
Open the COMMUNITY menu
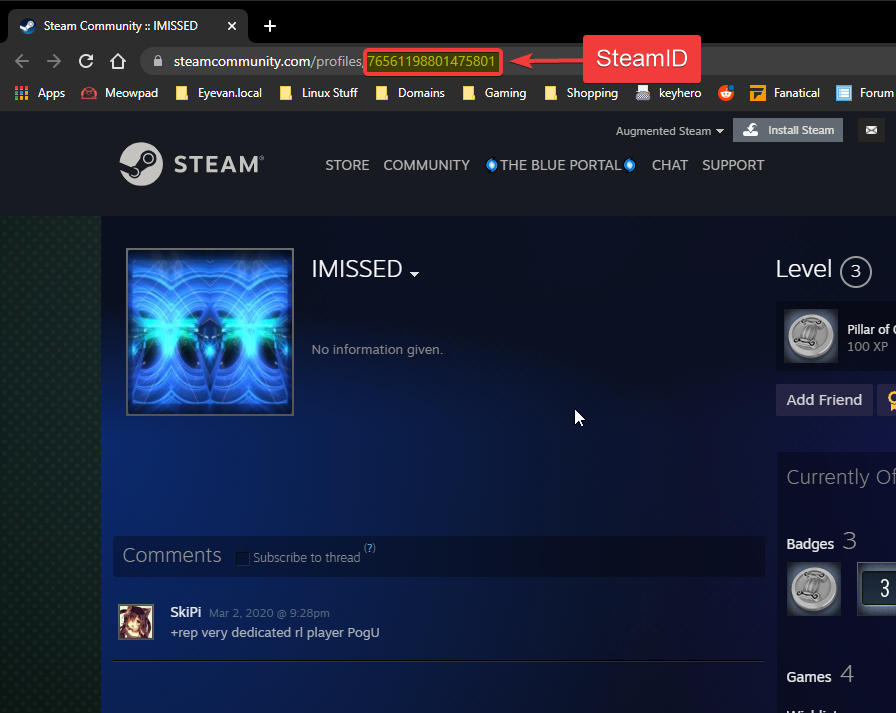426,165
